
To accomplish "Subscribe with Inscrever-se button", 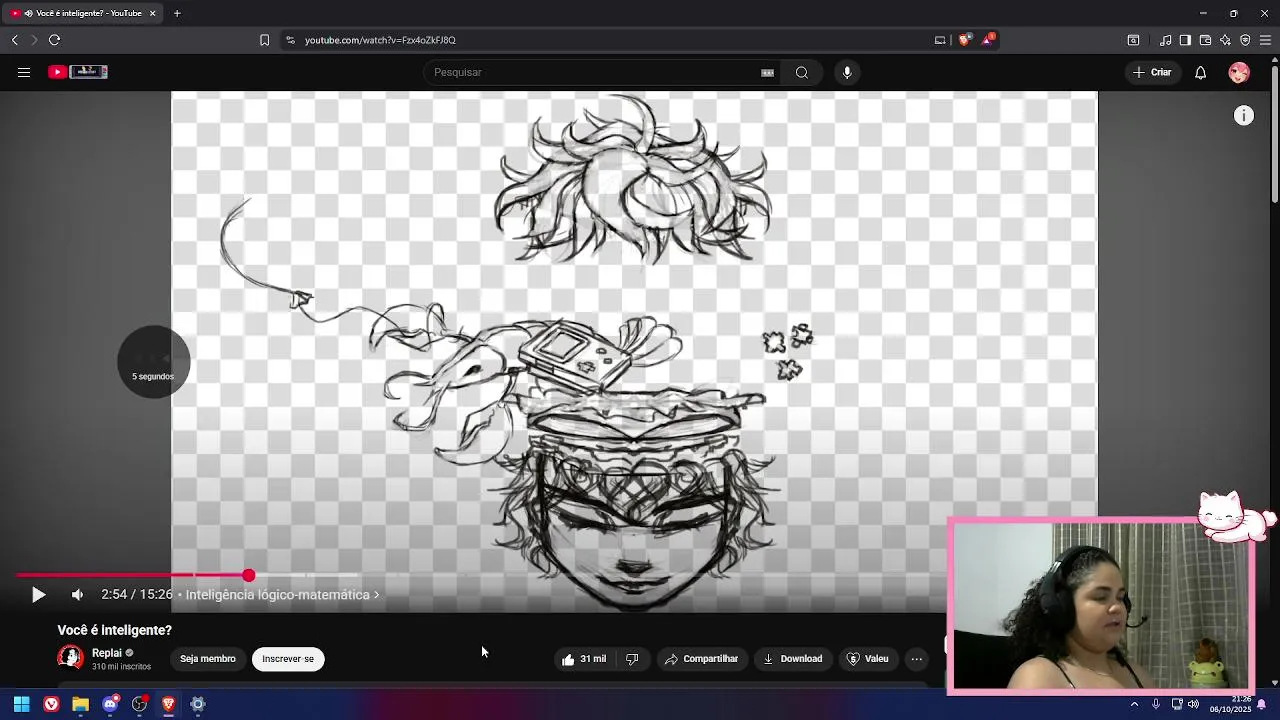I will pos(288,659).
